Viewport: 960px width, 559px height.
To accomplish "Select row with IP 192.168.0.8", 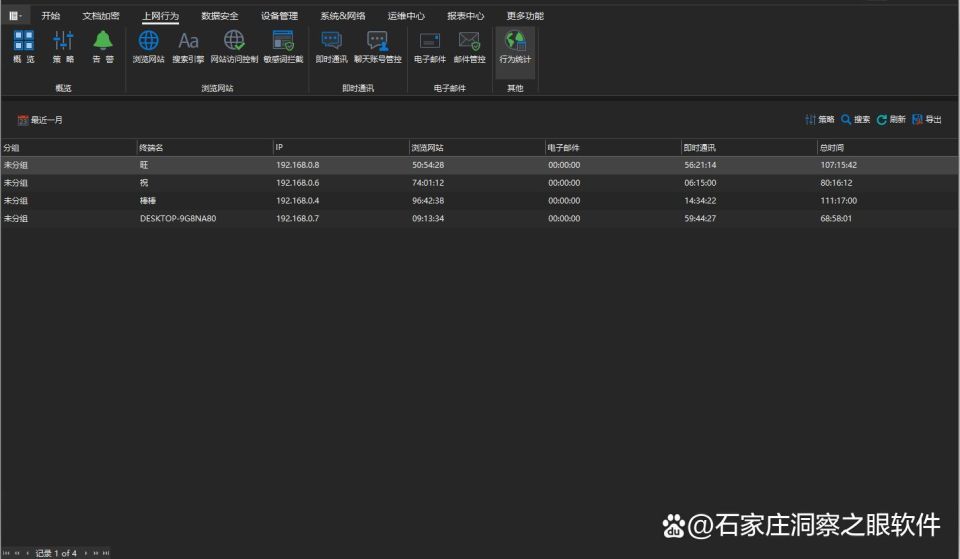I will (x=479, y=165).
